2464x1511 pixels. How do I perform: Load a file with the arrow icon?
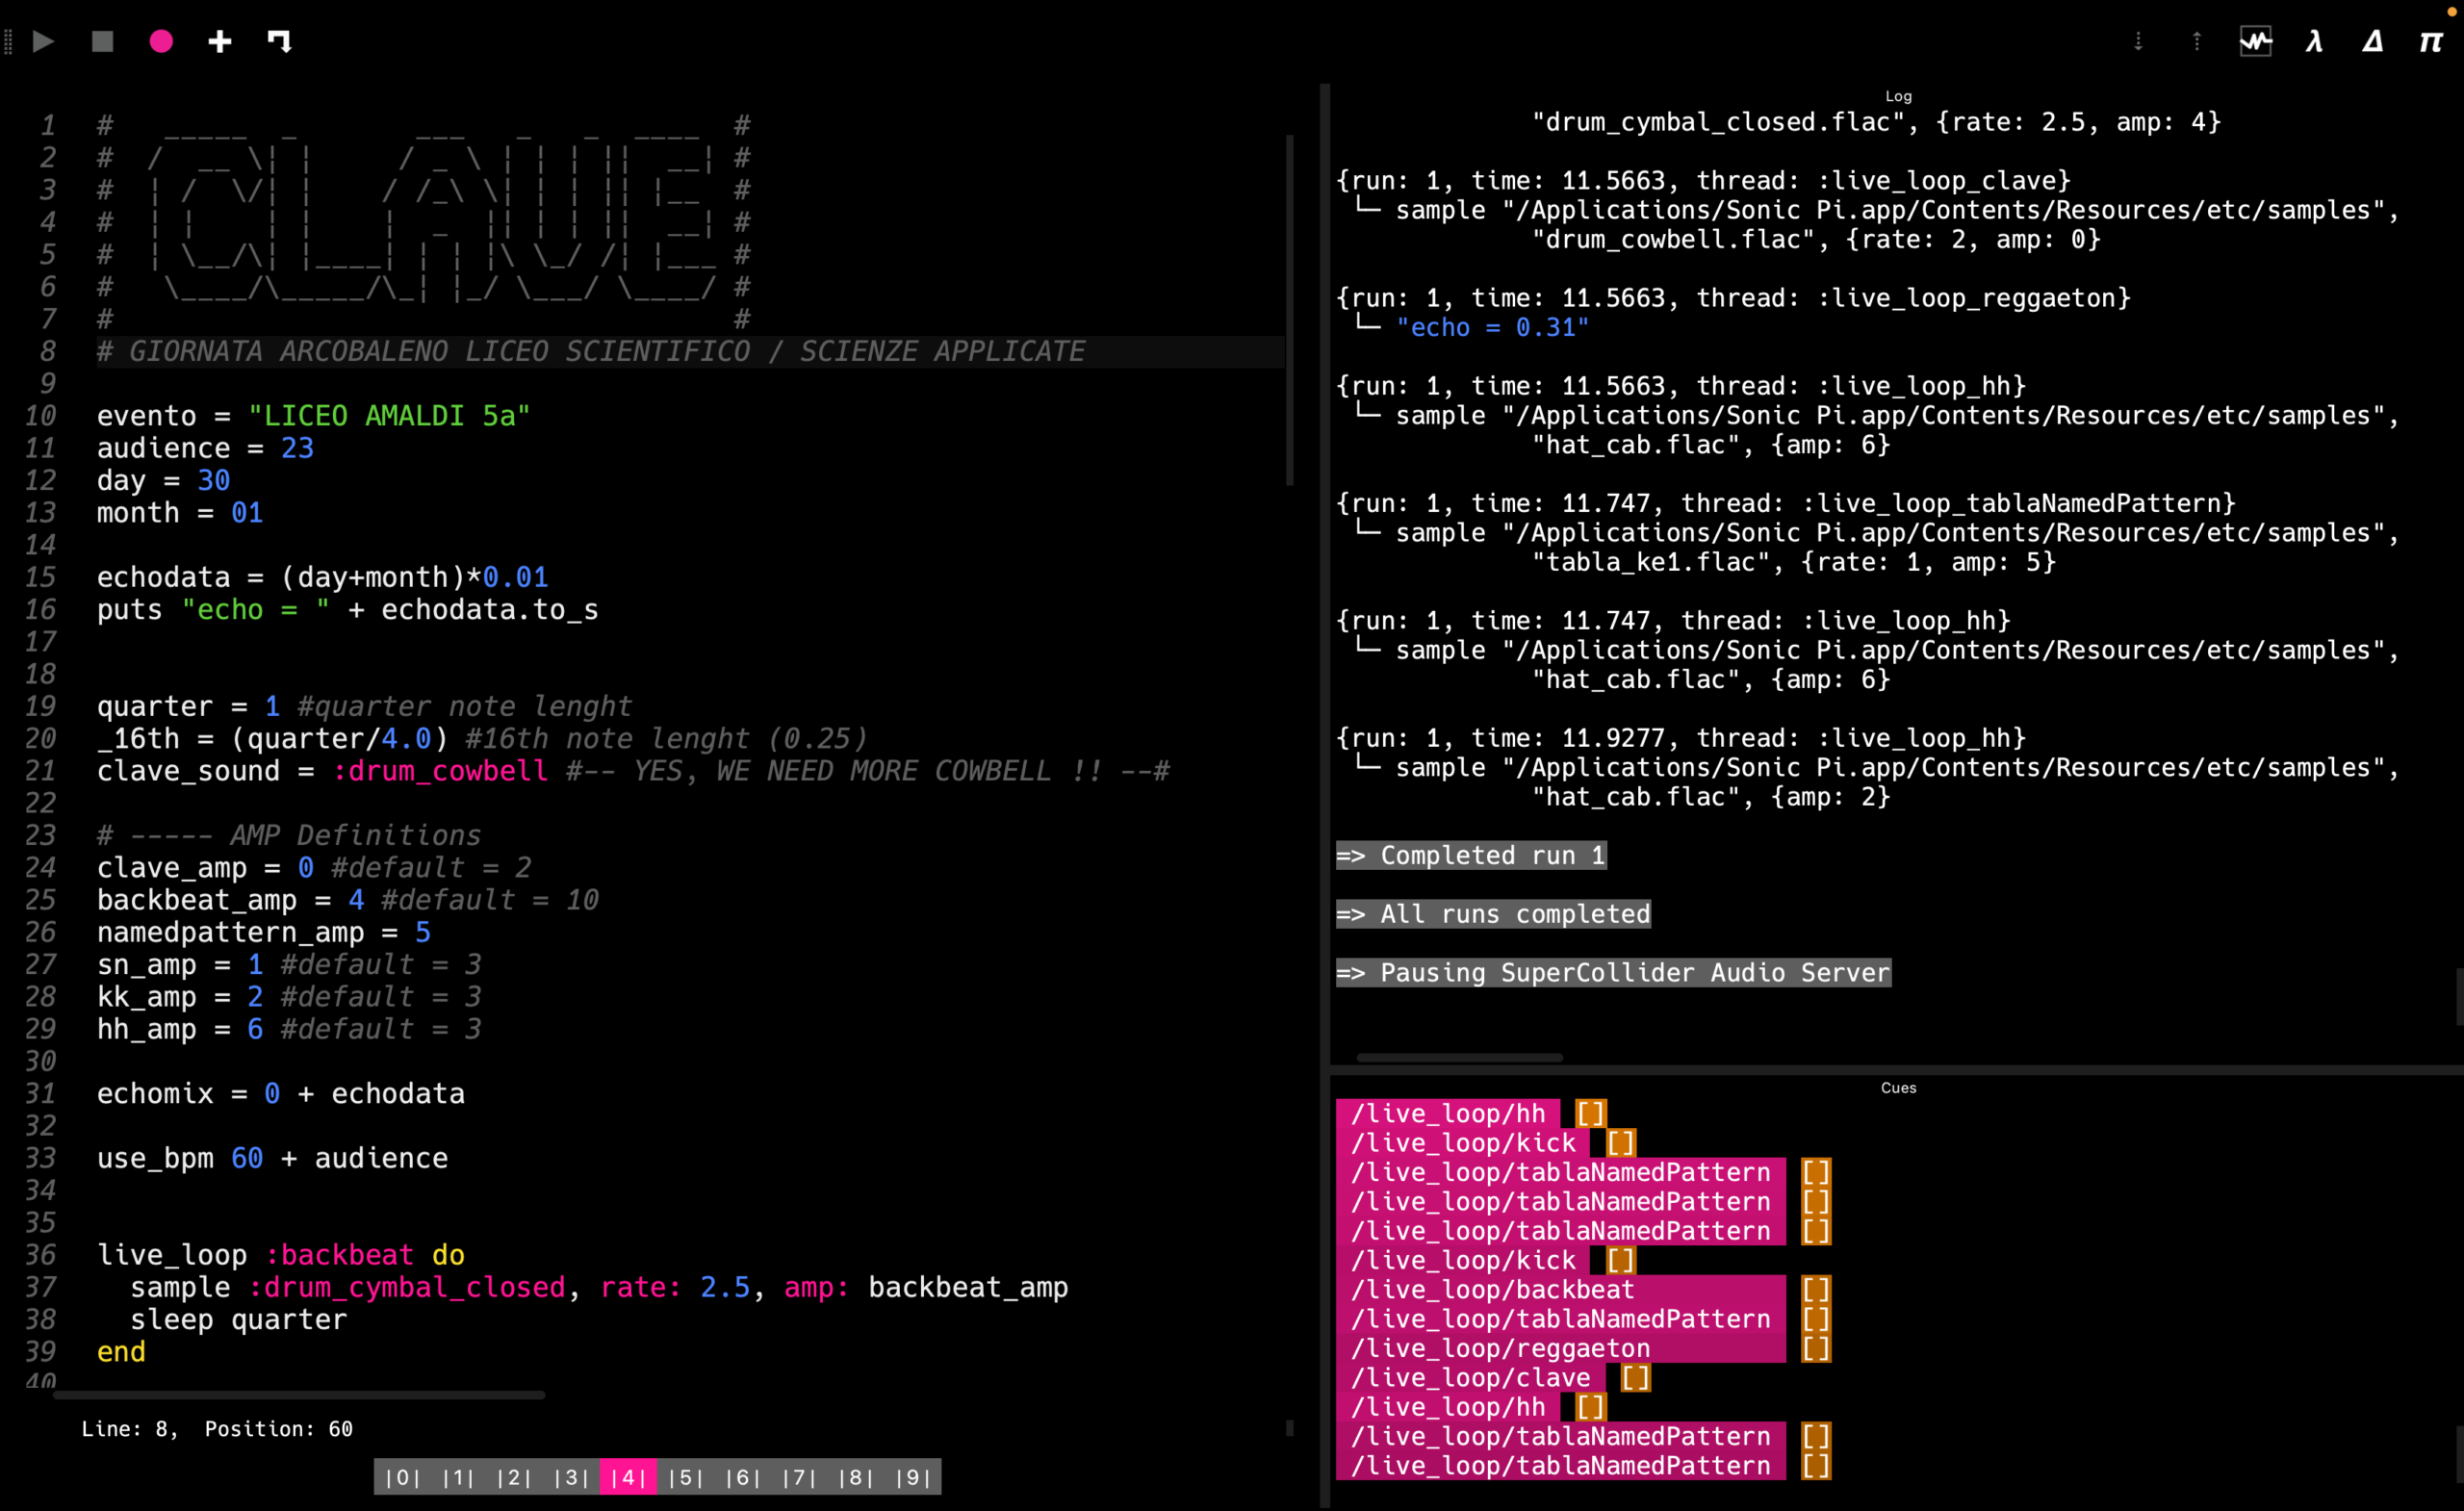(278, 41)
